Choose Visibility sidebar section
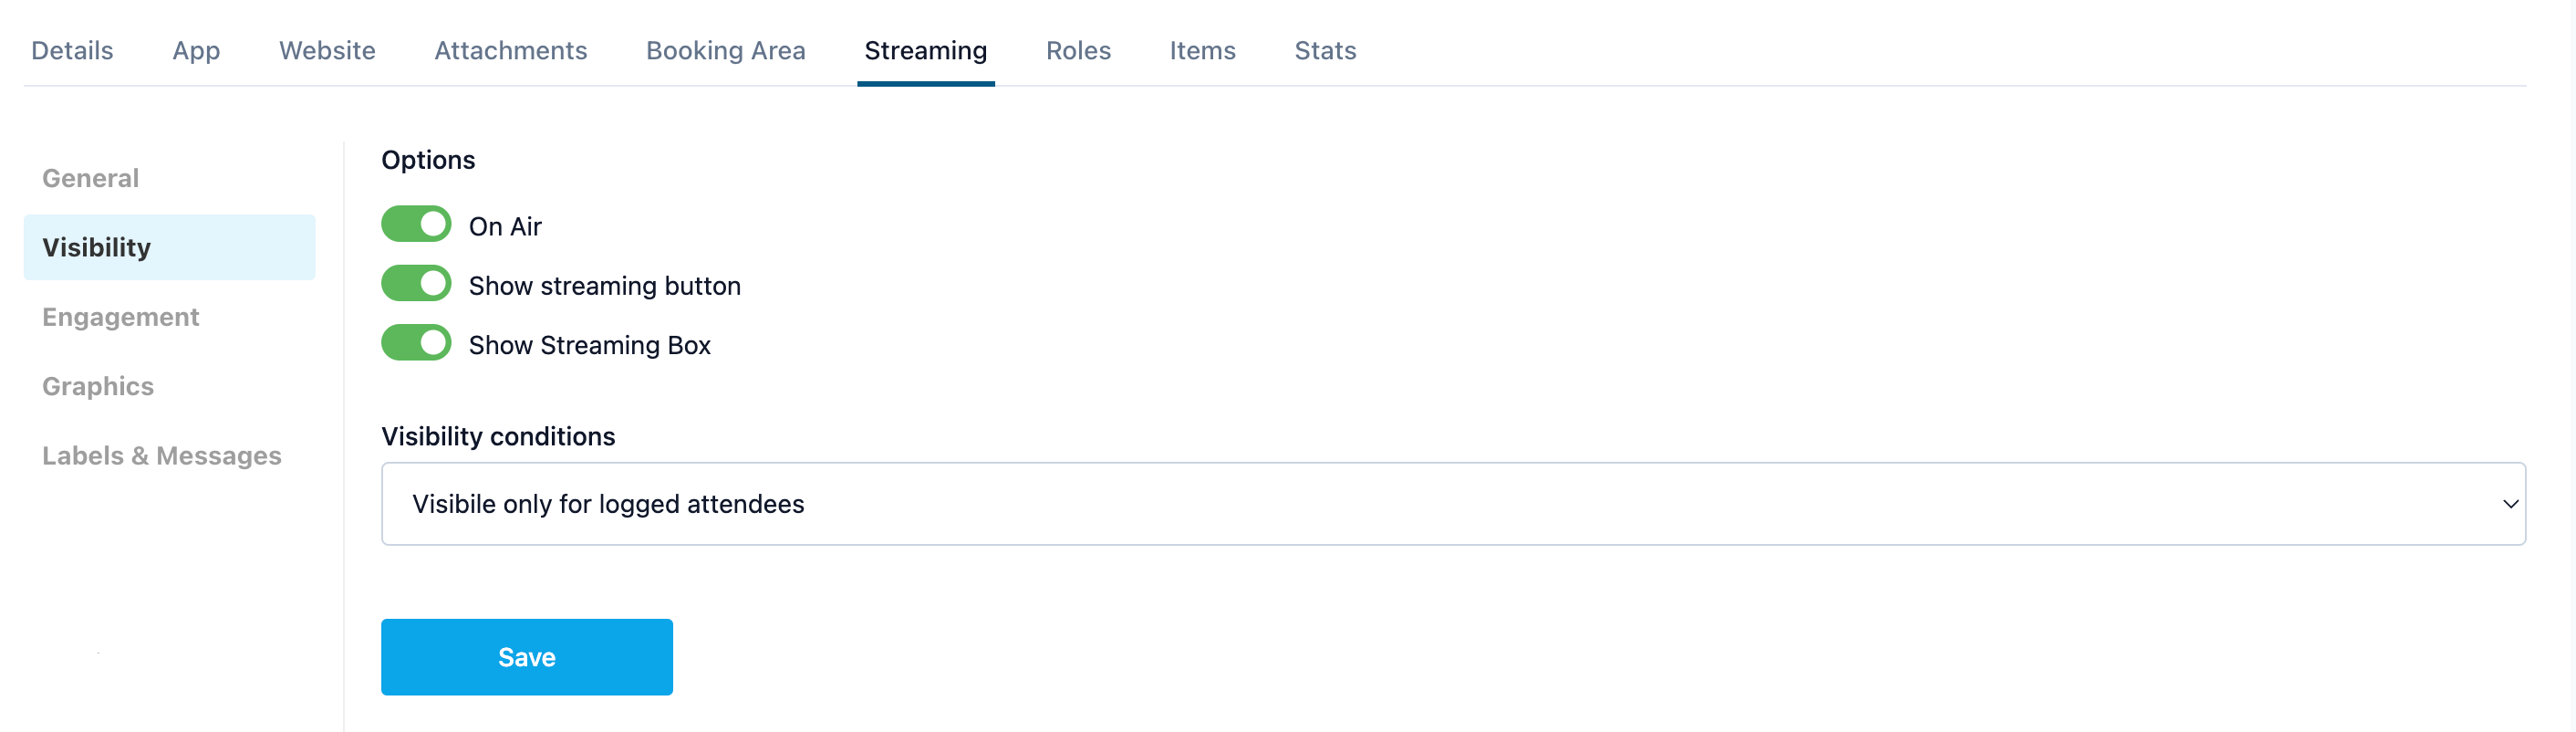 pyautogui.click(x=96, y=247)
